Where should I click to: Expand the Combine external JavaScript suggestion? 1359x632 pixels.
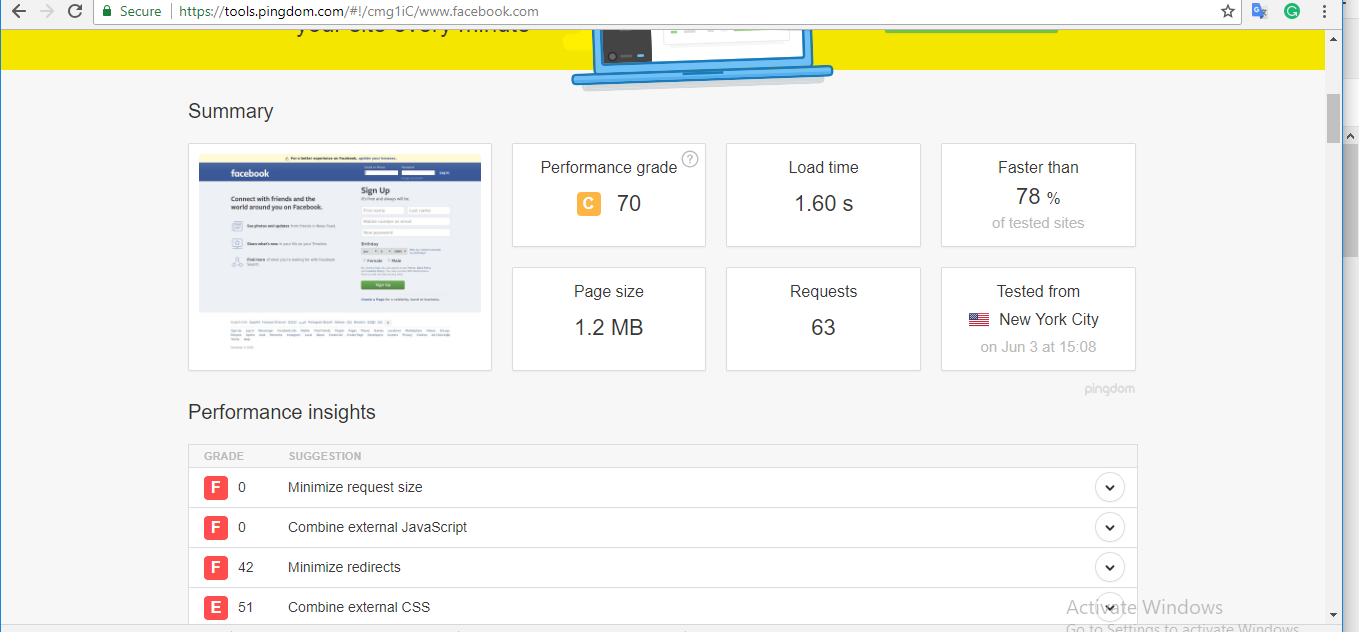click(1110, 528)
